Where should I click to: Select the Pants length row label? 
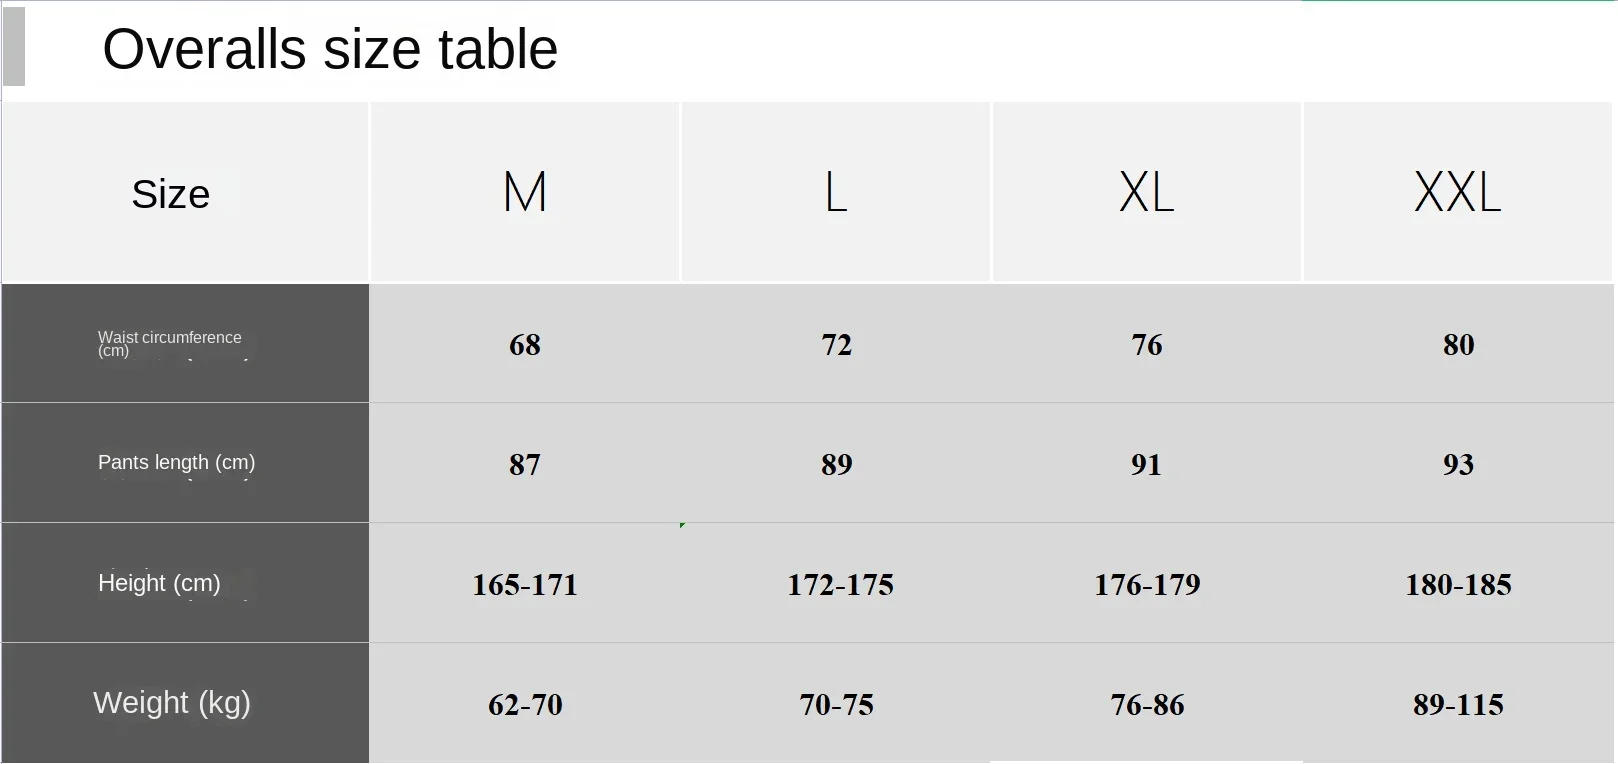pos(177,462)
